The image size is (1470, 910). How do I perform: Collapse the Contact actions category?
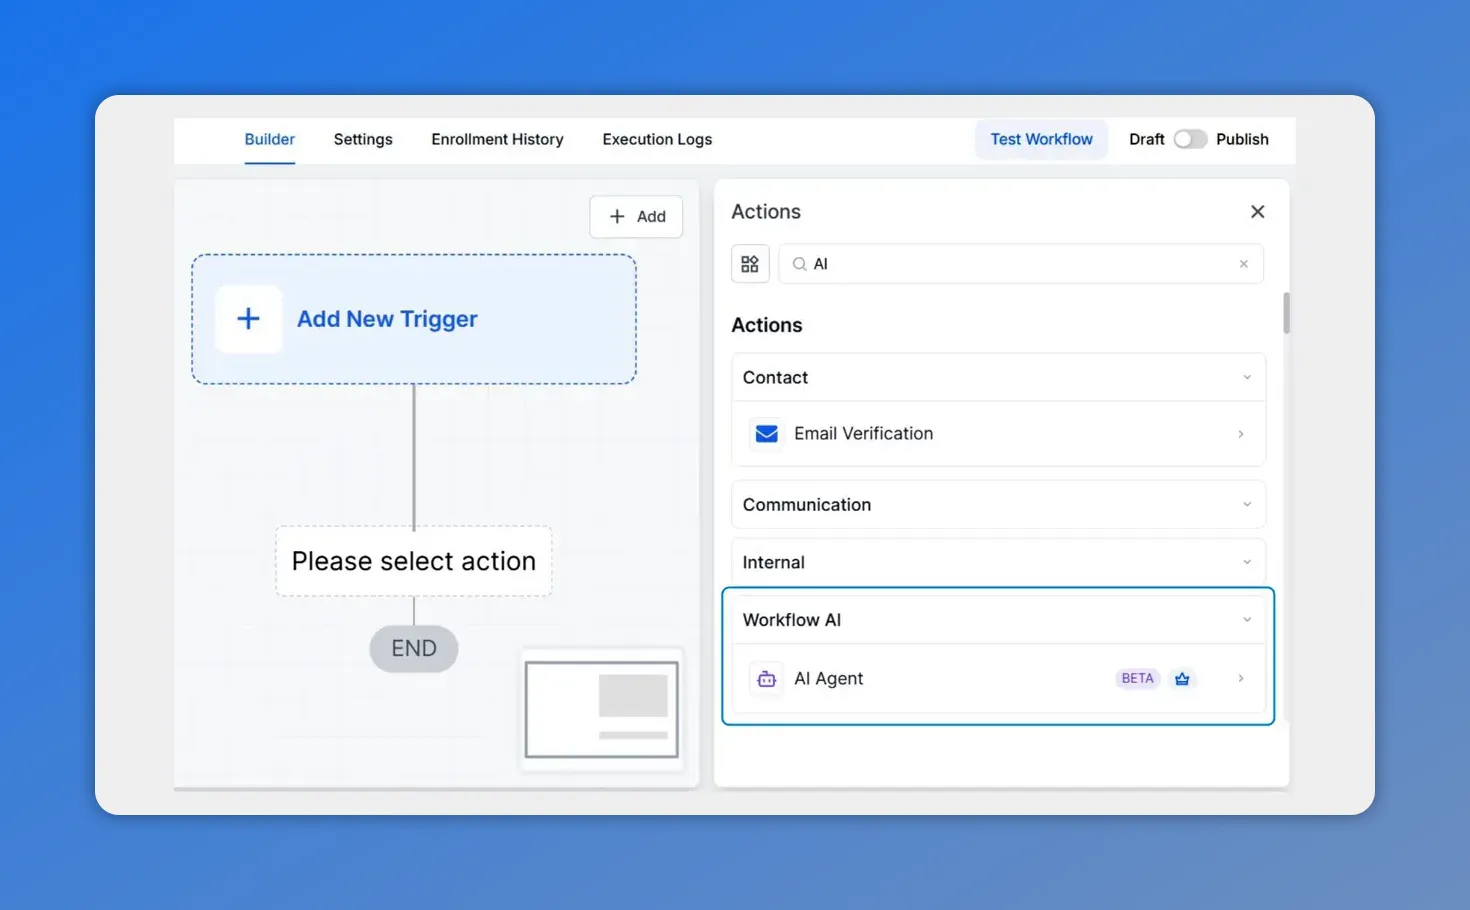pyautogui.click(x=1246, y=377)
